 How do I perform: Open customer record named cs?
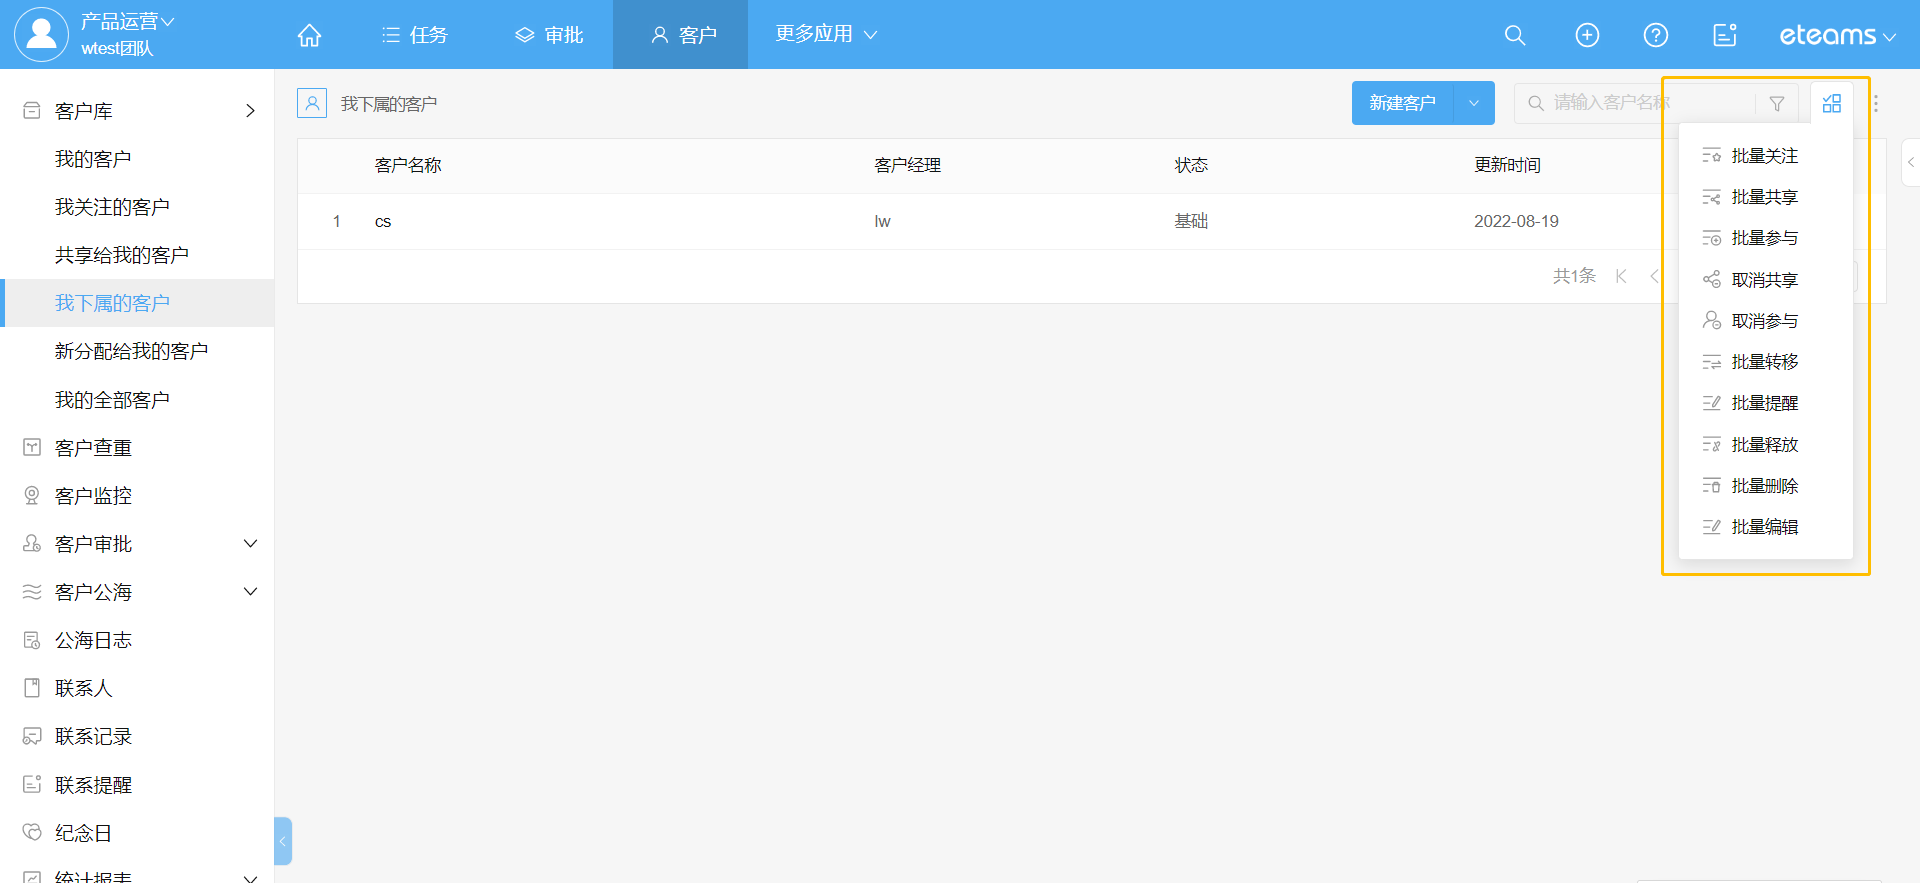click(383, 222)
